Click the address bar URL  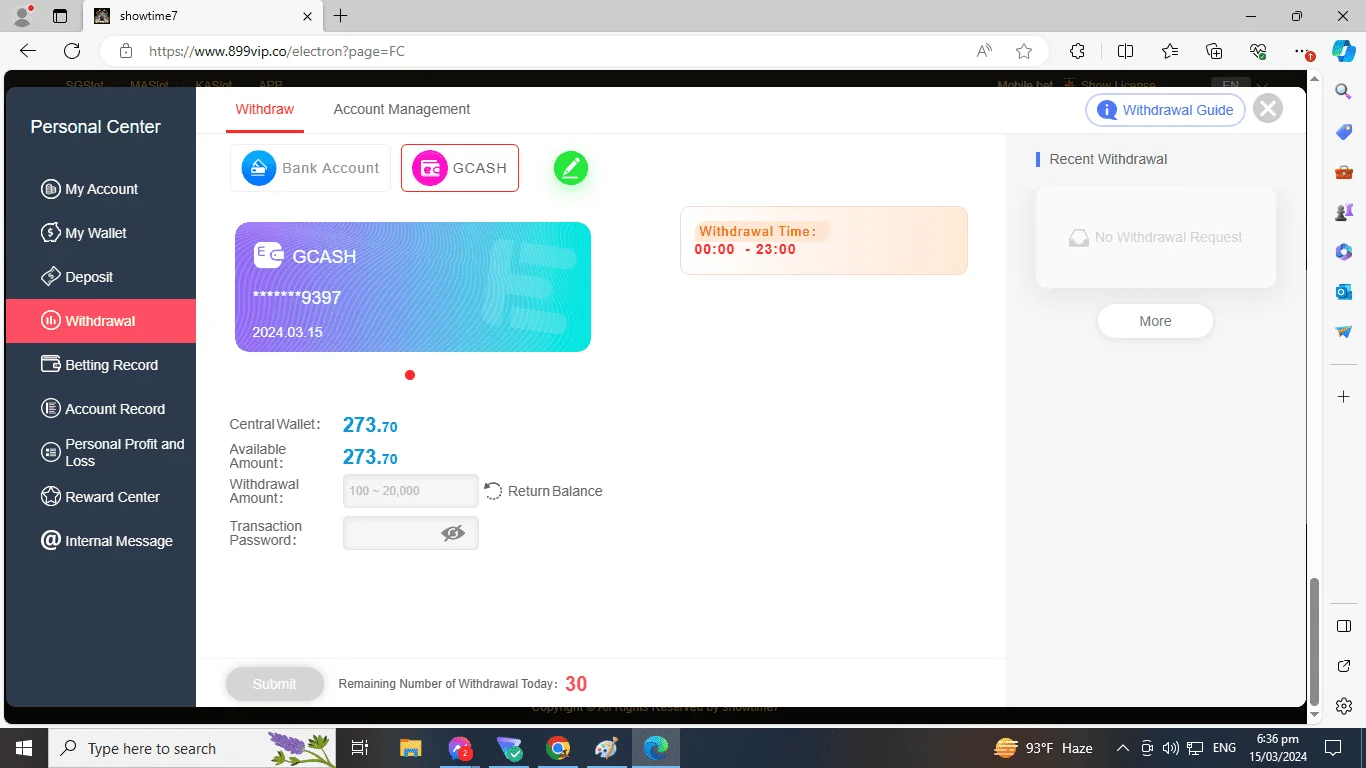click(277, 51)
